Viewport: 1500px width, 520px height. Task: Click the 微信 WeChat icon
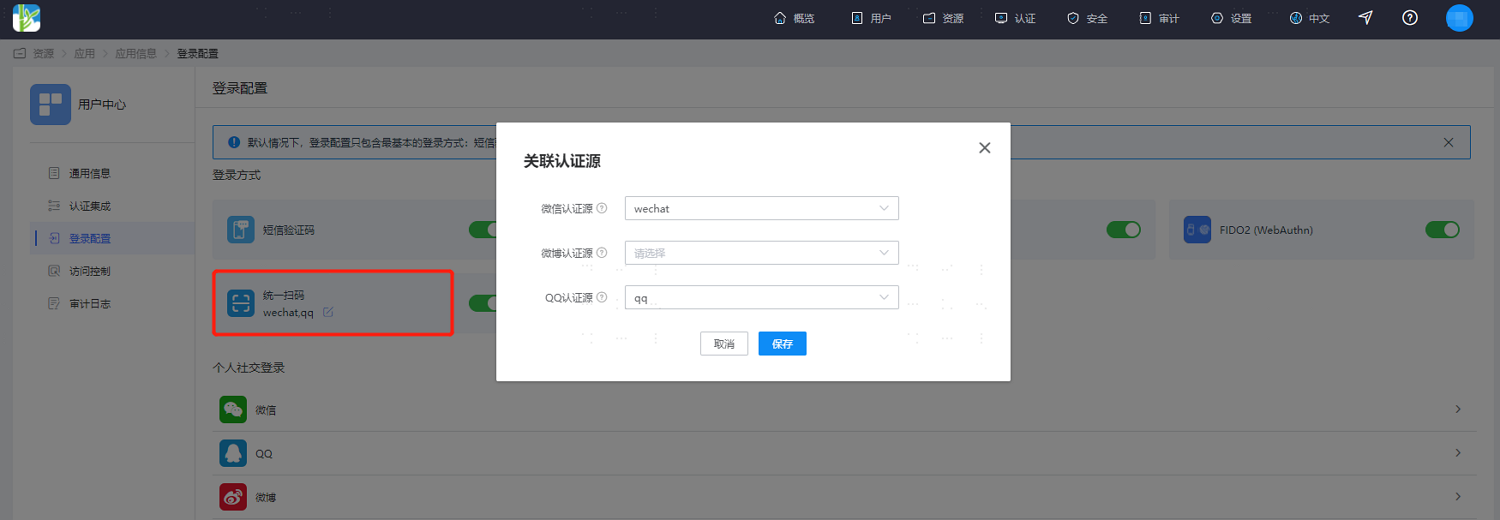point(233,409)
